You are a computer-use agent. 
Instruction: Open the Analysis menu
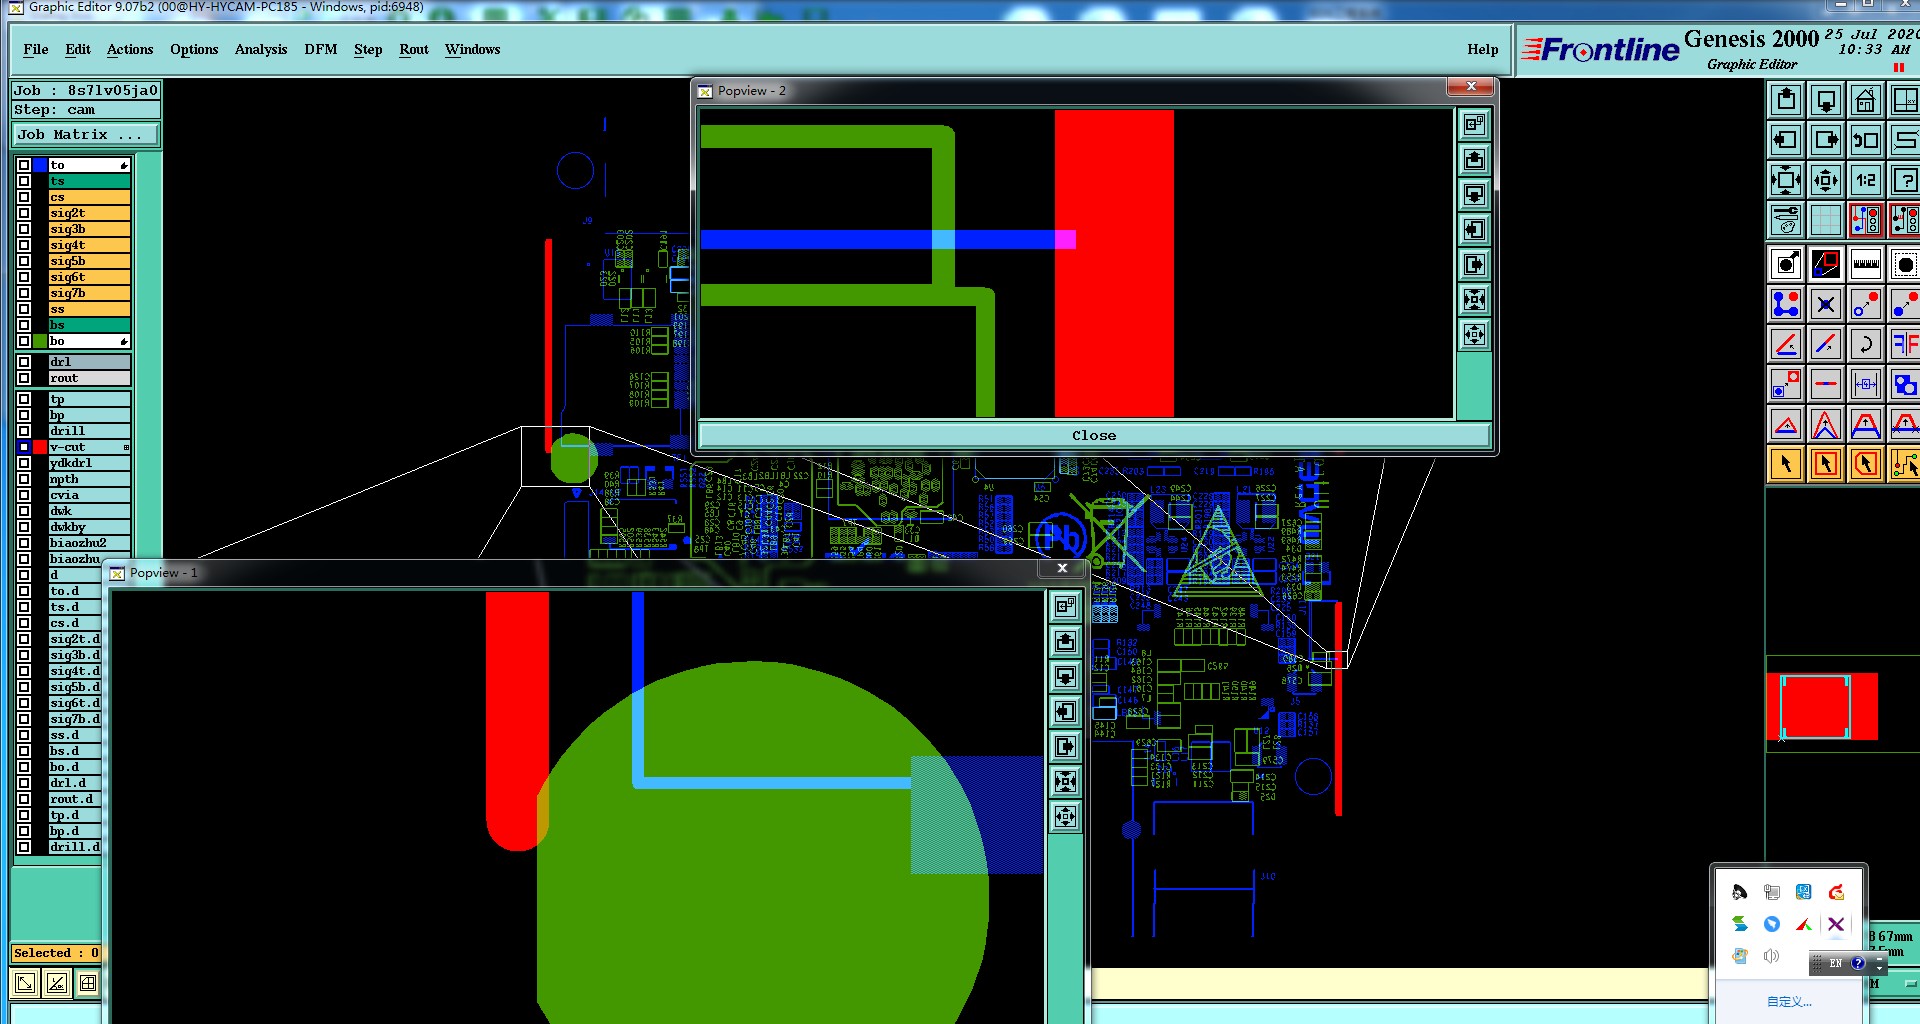point(261,49)
